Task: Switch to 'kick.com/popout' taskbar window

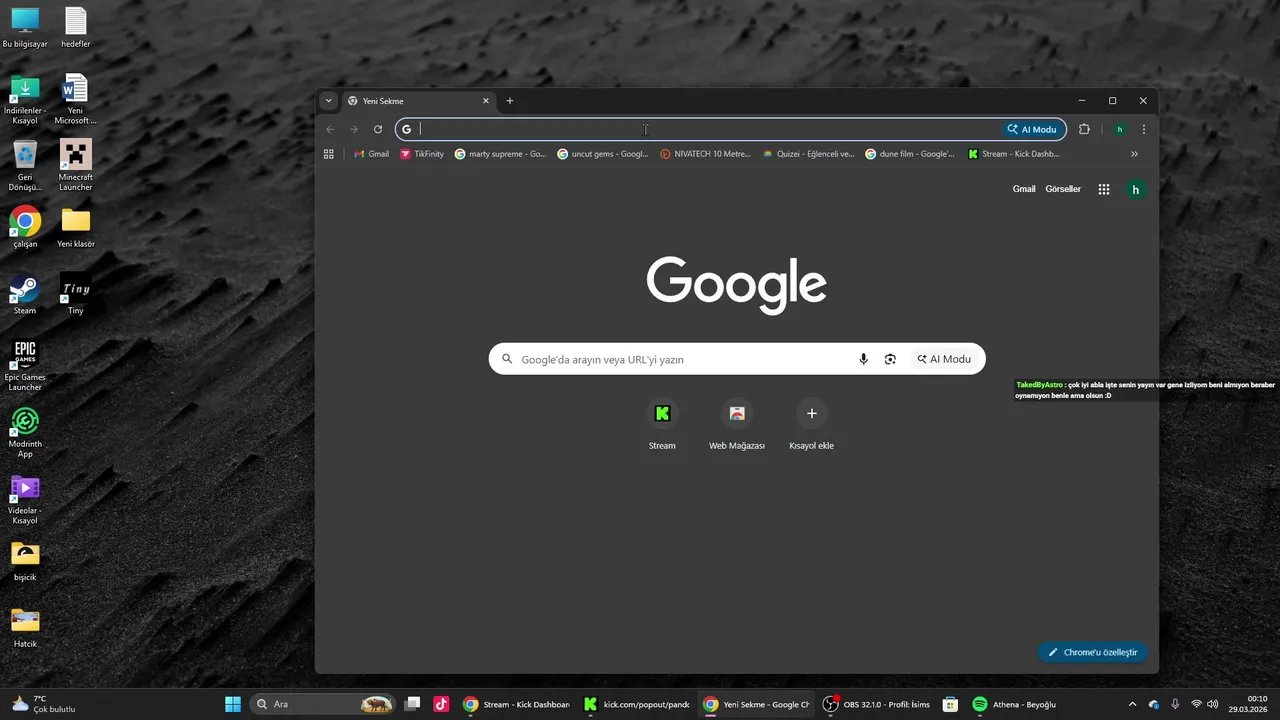Action: coord(637,704)
